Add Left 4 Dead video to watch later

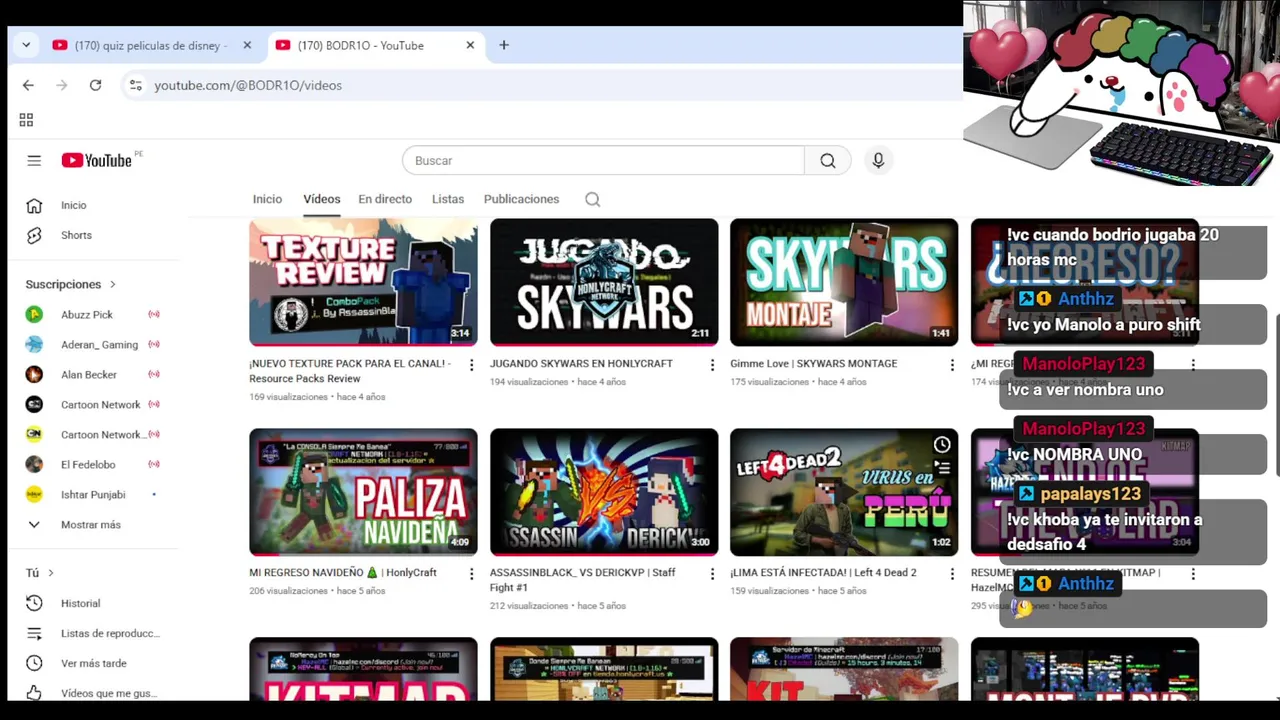[942, 444]
